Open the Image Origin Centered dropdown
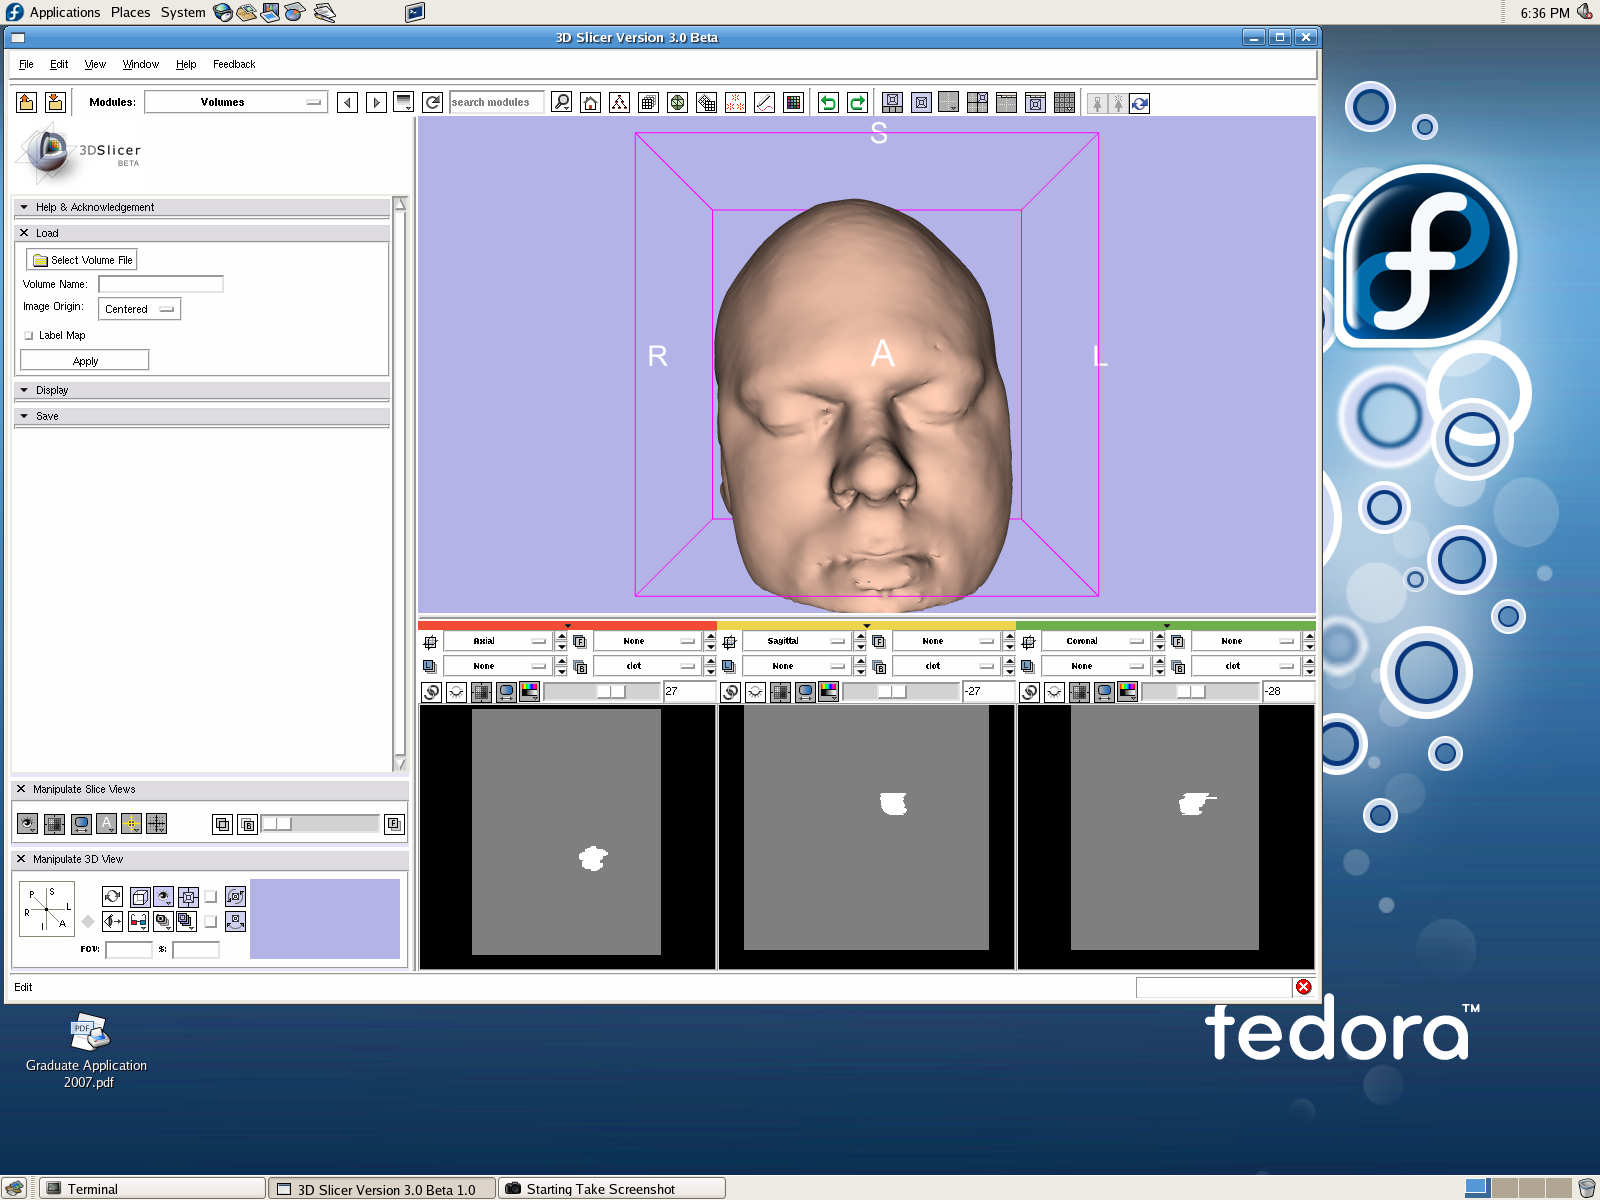Image resolution: width=1600 pixels, height=1200 pixels. [139, 309]
